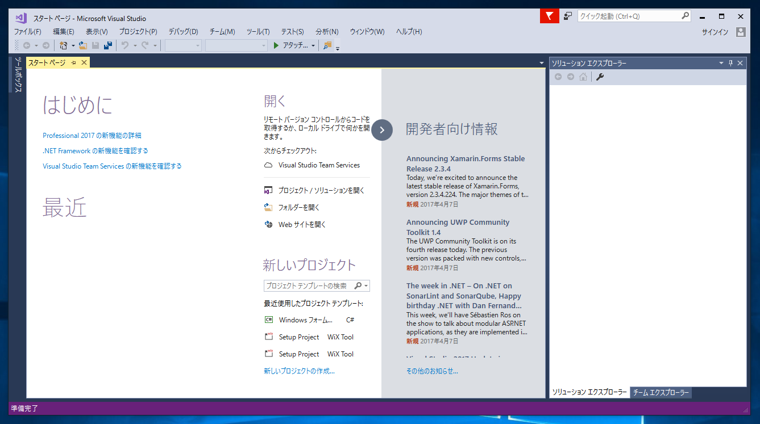Click the Visual Studio logo in the title bar
Viewport: 760px width, 424px height.
(x=21, y=18)
